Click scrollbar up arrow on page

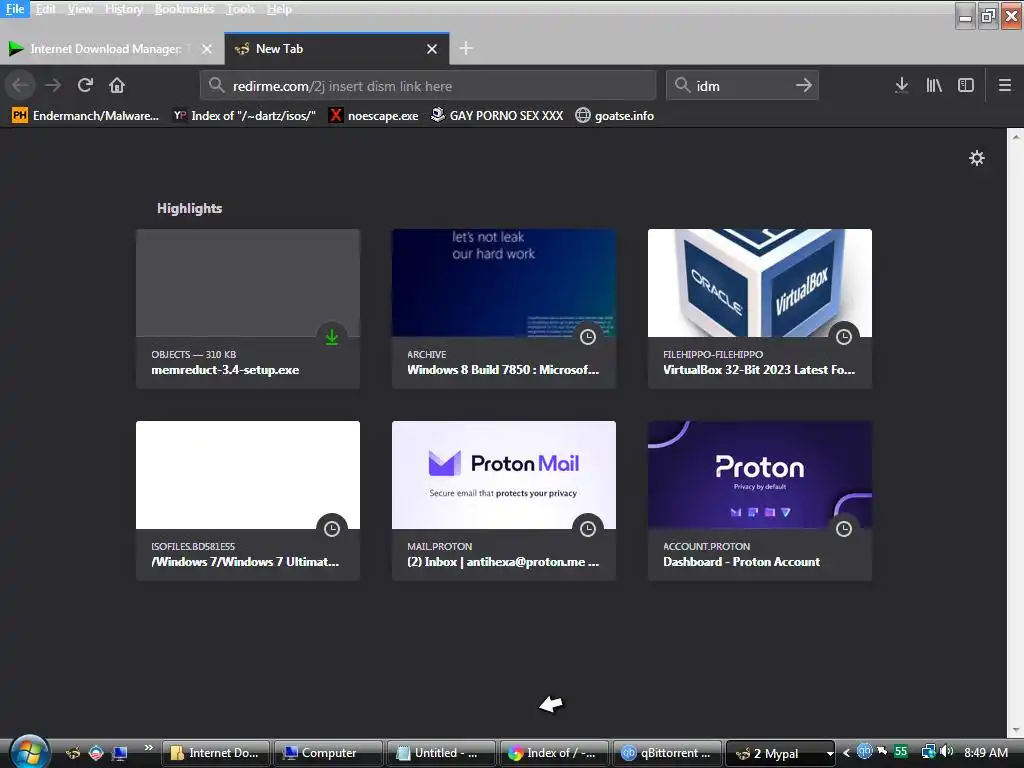[x=1016, y=136]
